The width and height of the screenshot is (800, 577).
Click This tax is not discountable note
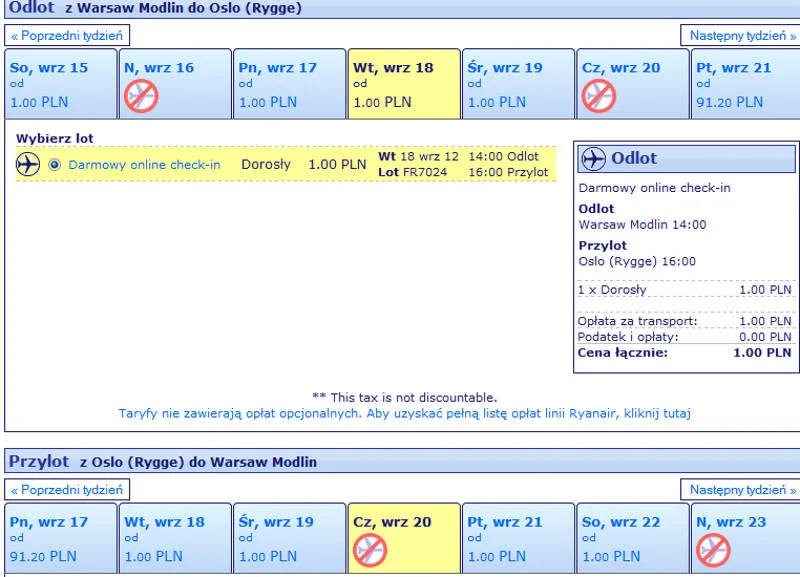click(x=405, y=397)
